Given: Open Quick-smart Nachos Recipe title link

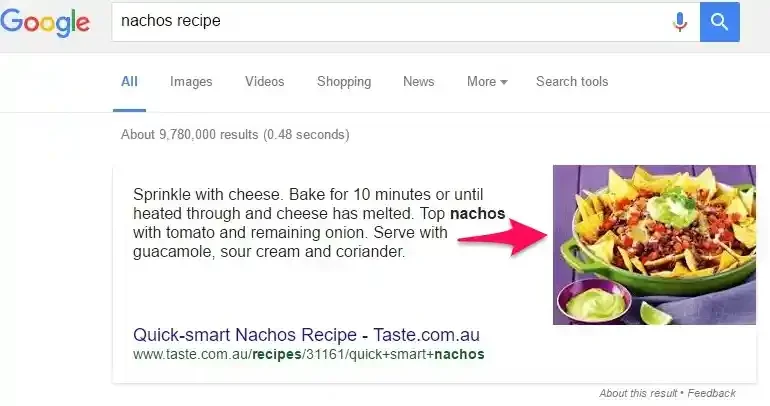Looking at the screenshot, I should 306,335.
